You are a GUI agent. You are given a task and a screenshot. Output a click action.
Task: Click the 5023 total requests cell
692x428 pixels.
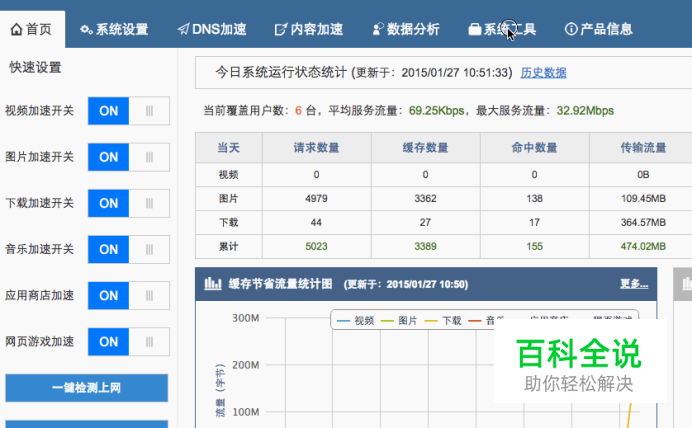pos(316,246)
